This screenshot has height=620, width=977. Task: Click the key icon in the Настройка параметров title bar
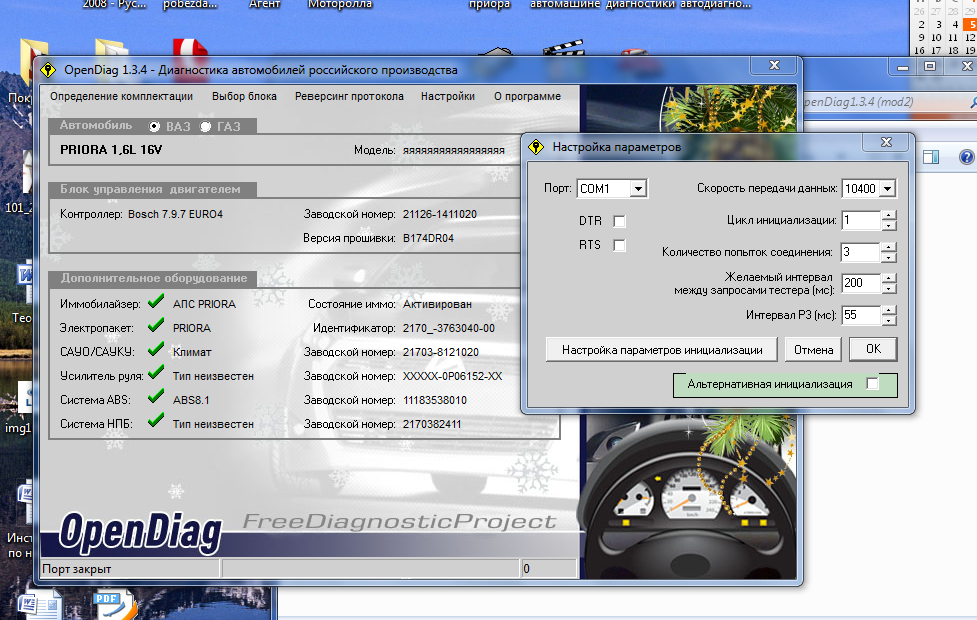[x=536, y=147]
